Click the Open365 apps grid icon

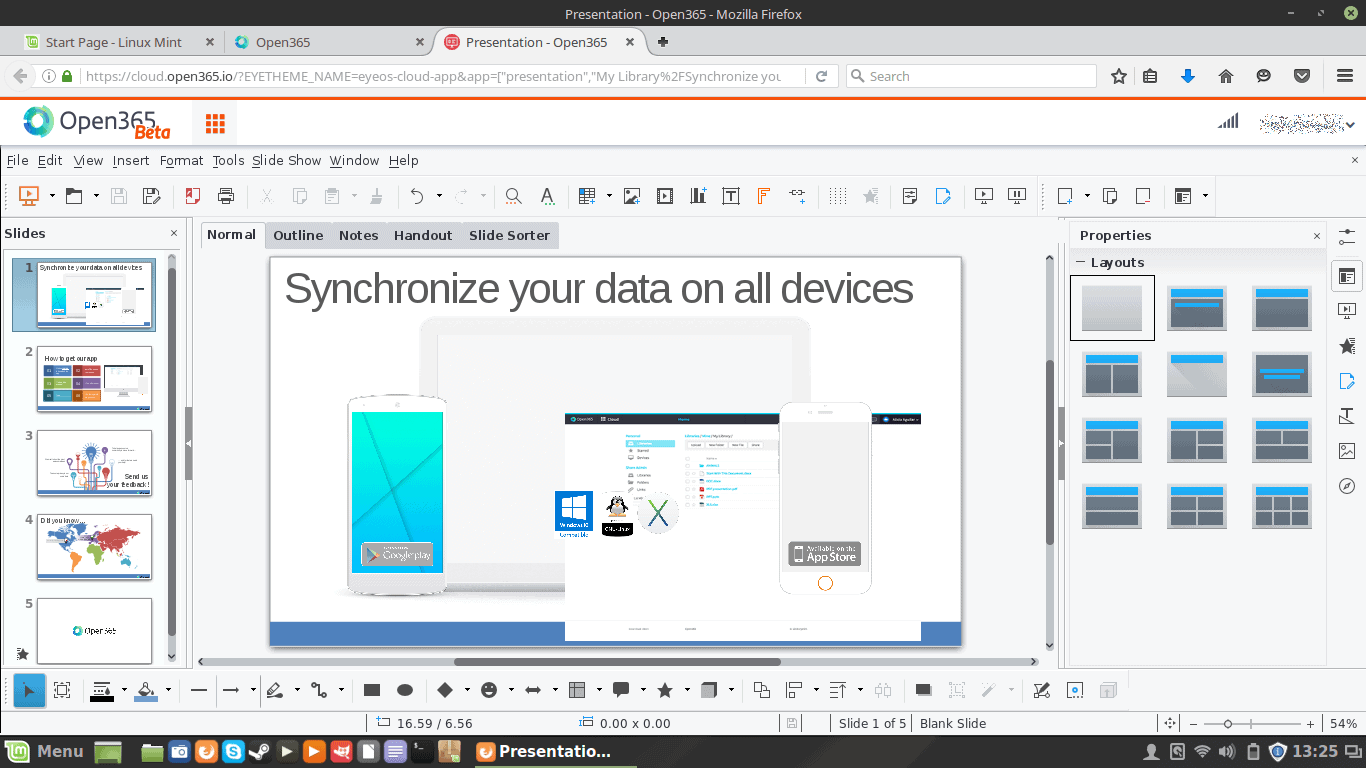click(215, 124)
